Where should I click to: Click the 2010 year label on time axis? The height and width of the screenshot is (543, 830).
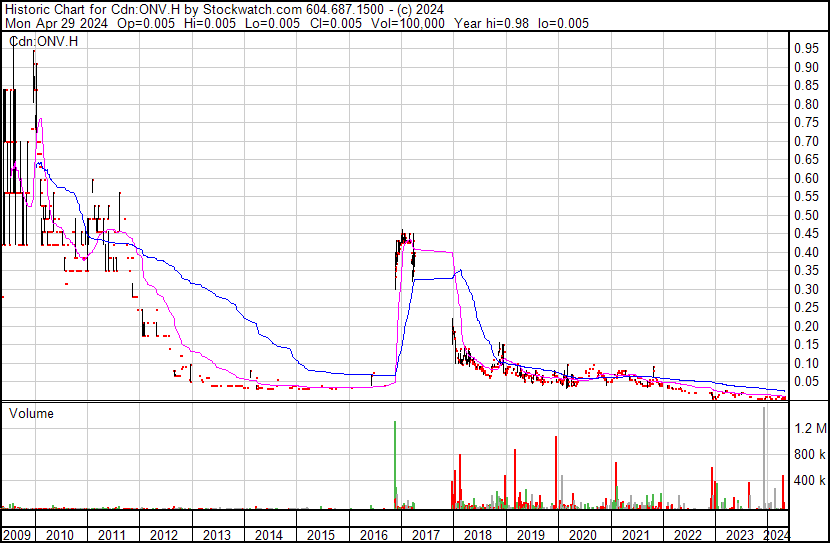pos(60,535)
